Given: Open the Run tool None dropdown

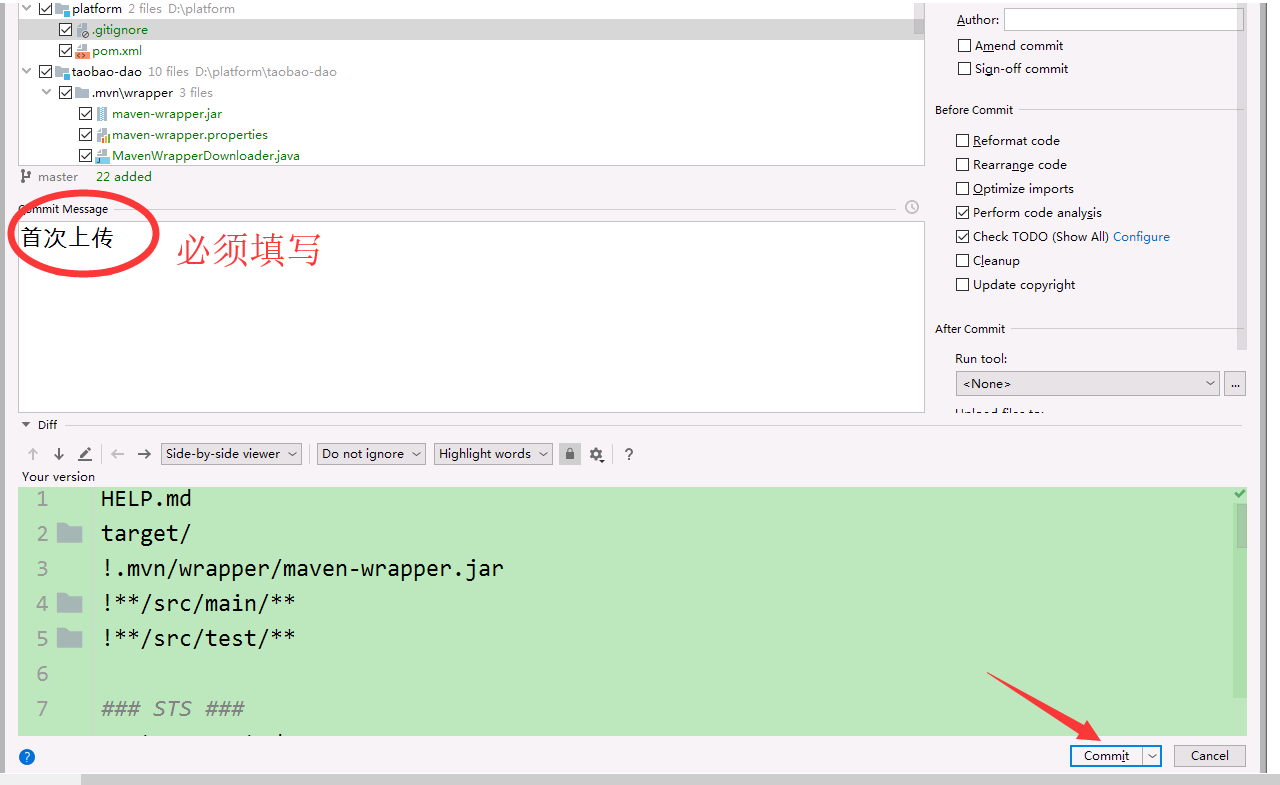Looking at the screenshot, I should (1088, 384).
